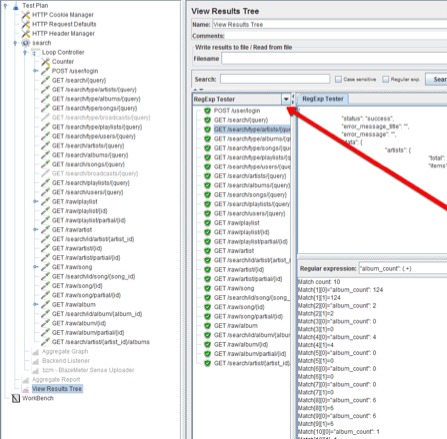
Task: Click the BlazeMeter Sense Uploader icon
Action: click(36, 370)
